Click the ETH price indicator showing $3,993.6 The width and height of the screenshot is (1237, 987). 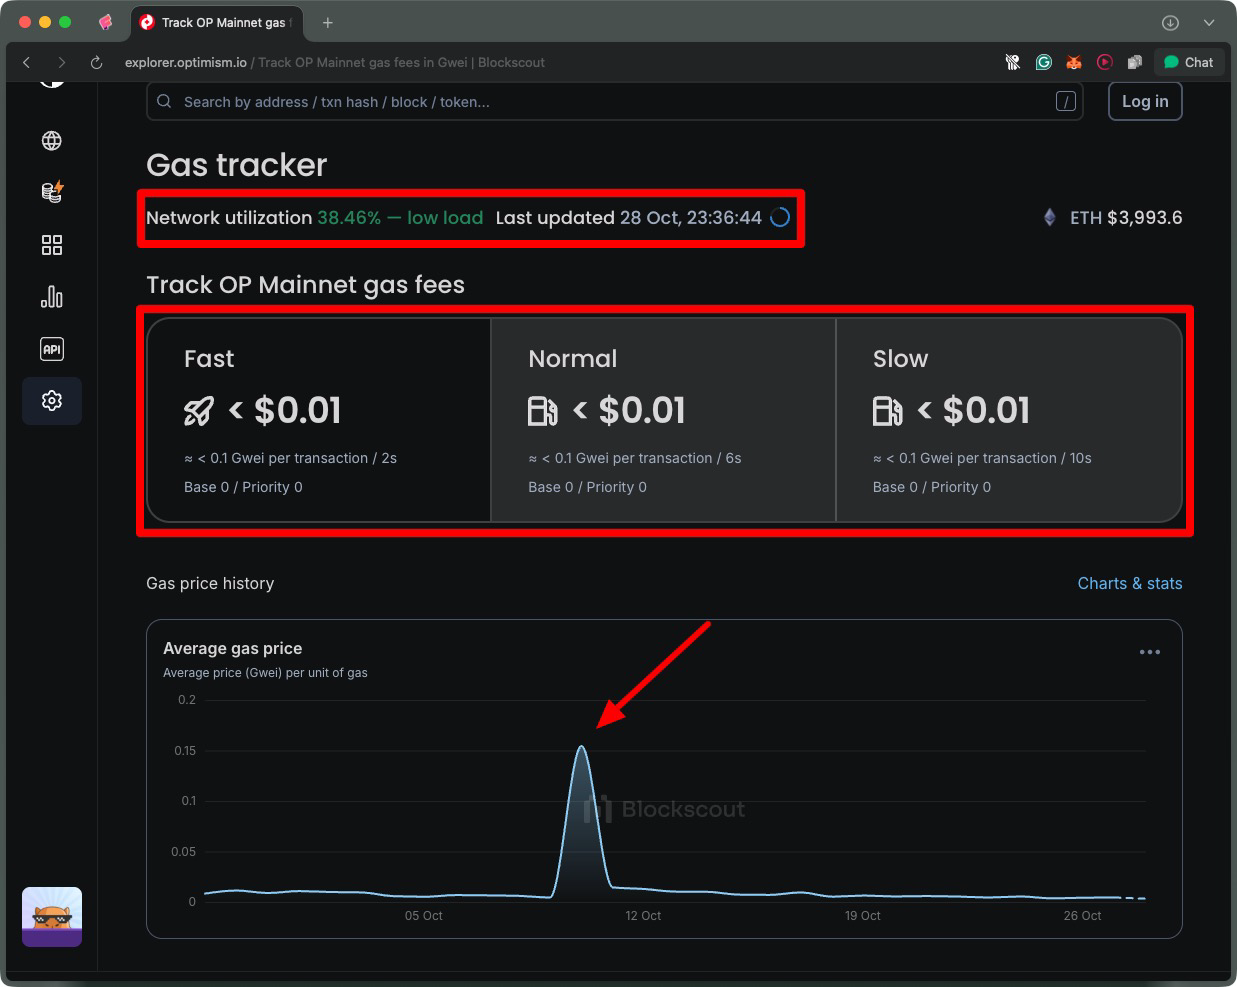pos(1112,217)
